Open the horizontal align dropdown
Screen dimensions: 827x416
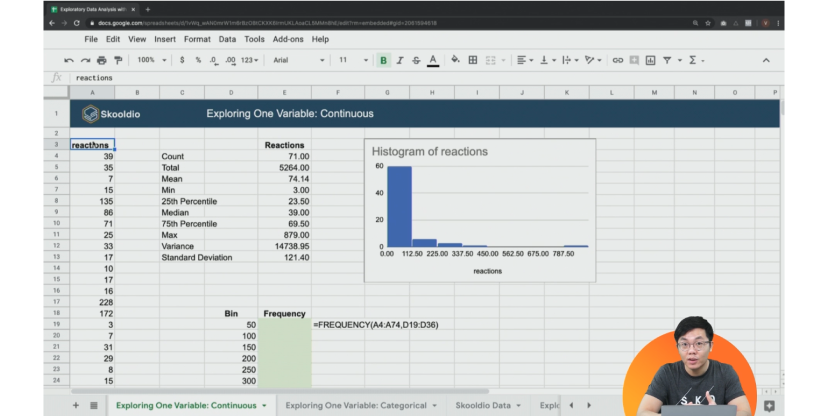coord(525,60)
